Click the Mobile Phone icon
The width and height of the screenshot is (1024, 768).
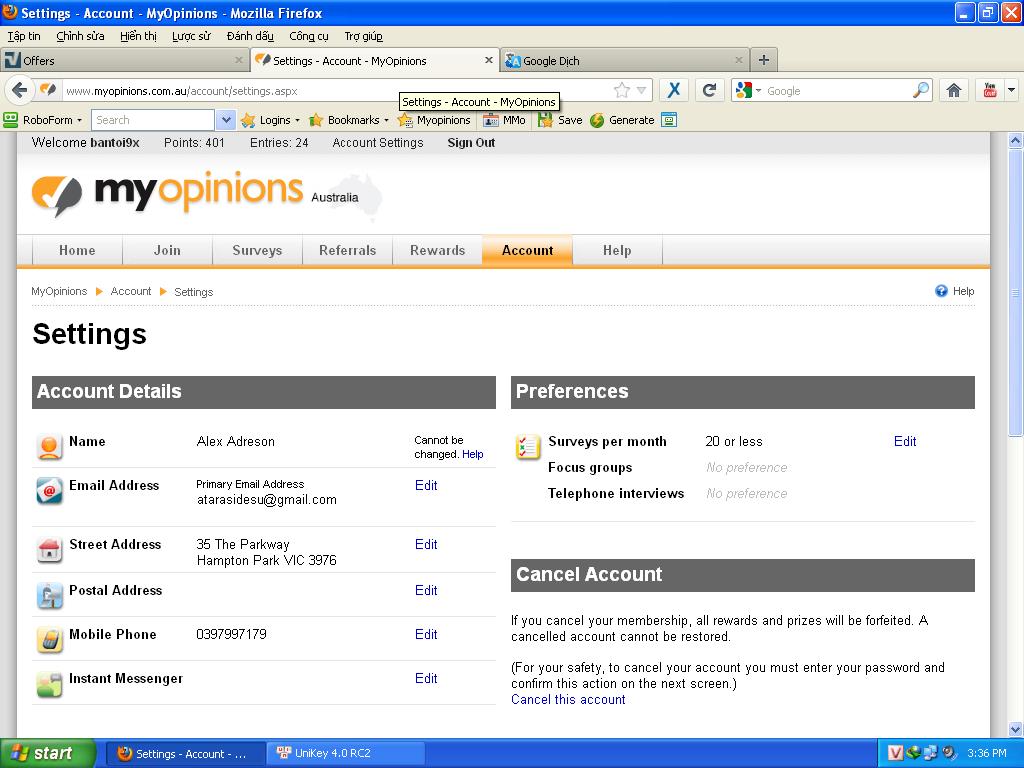tap(49, 640)
